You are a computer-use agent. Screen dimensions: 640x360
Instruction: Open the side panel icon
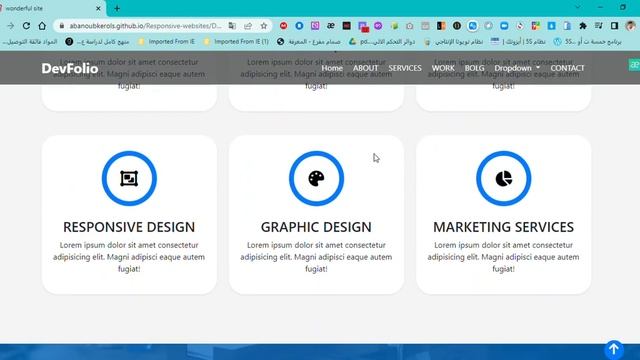pyautogui.click(x=614, y=26)
